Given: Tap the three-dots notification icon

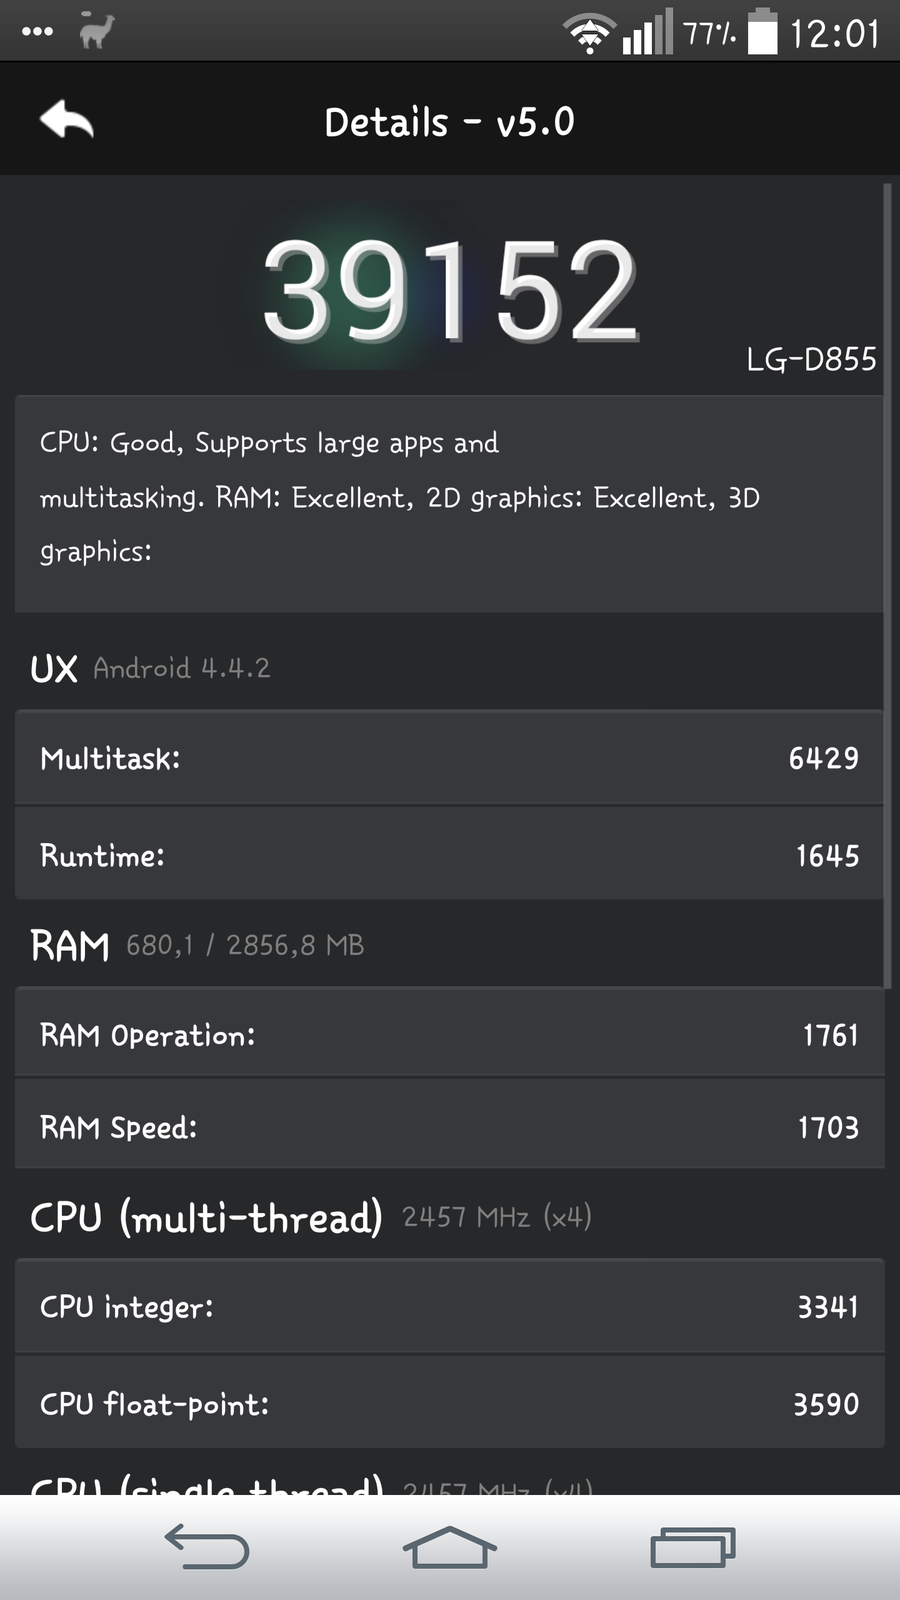Looking at the screenshot, I should 37,32.
